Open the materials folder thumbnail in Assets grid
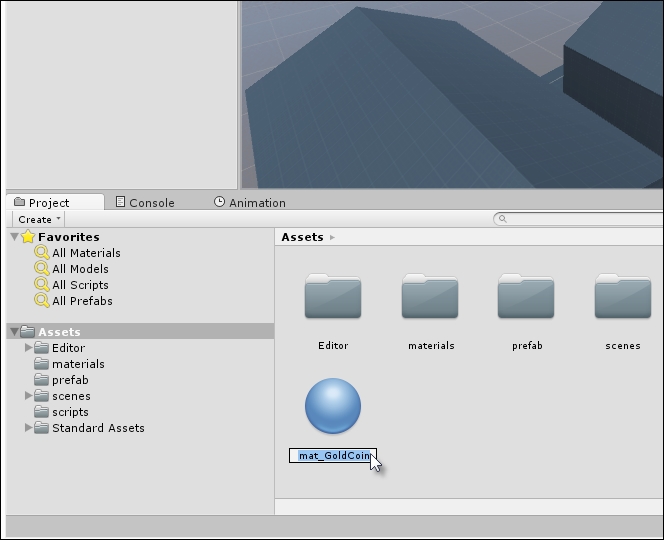Screen dimensions: 664x540 click(x=430, y=296)
